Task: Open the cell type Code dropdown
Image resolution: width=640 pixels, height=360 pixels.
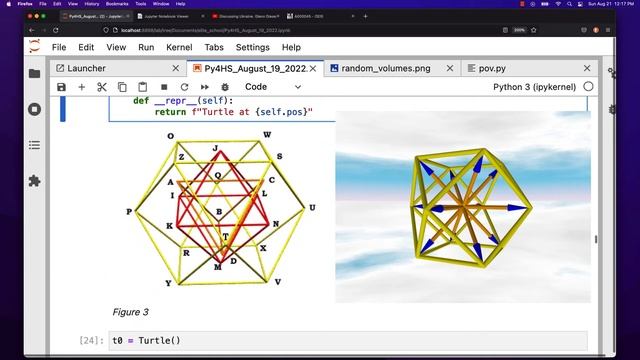Action: pos(273,87)
